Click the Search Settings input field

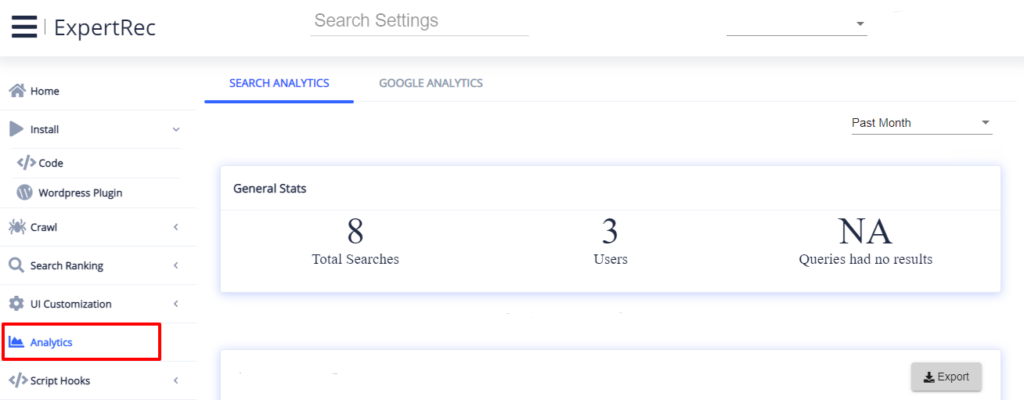[x=419, y=21]
